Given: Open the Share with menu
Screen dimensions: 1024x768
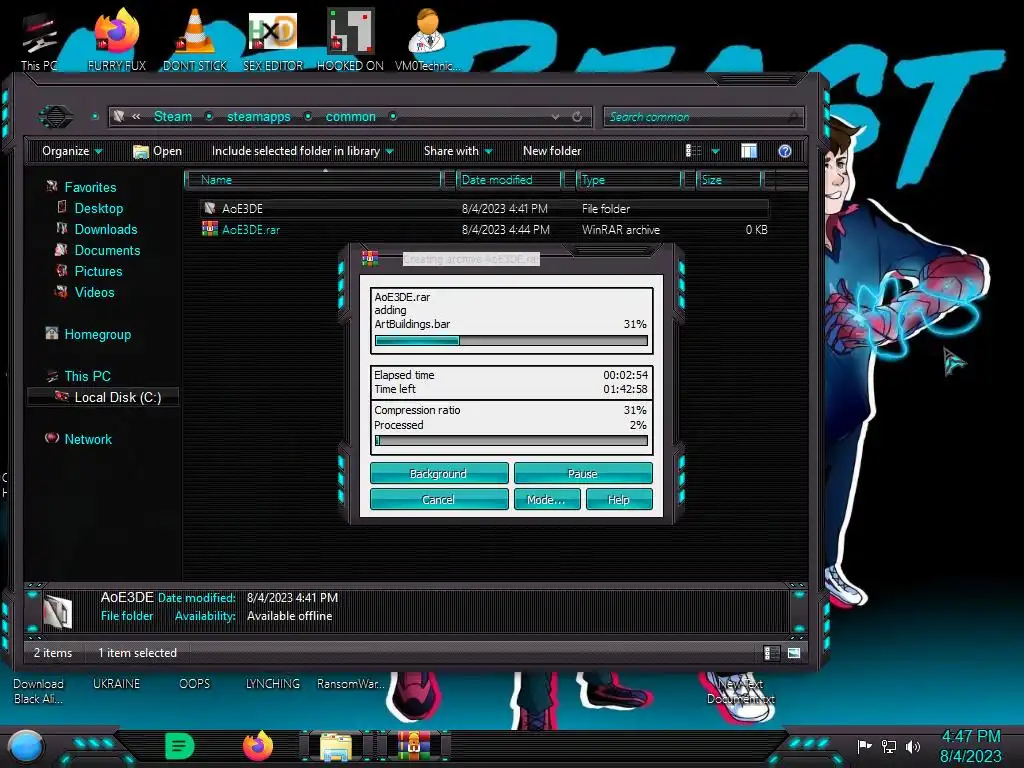Looking at the screenshot, I should [x=458, y=151].
